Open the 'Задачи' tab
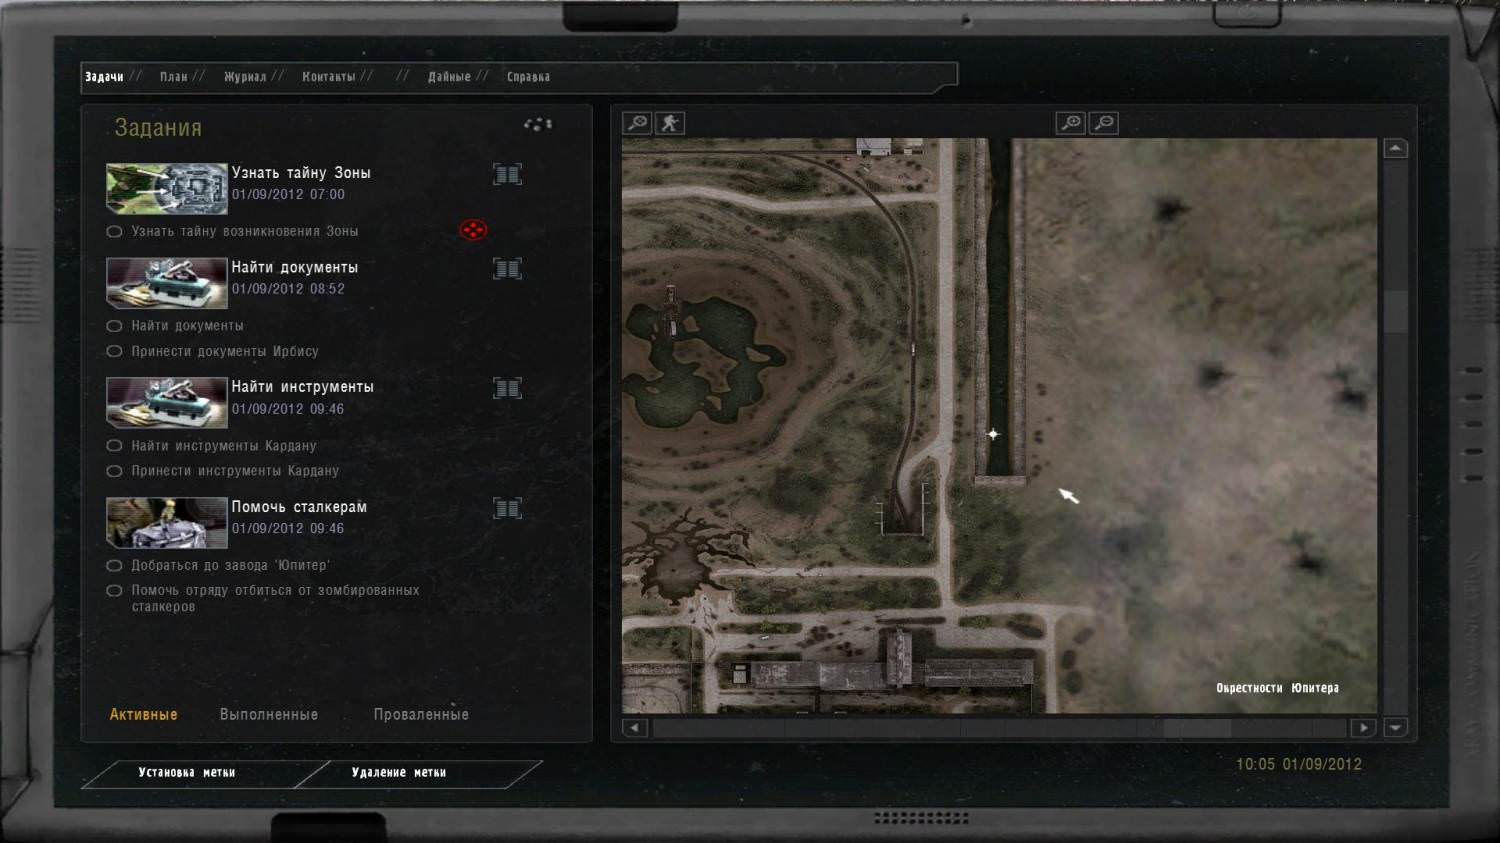The image size is (1500, 843). click(x=104, y=77)
